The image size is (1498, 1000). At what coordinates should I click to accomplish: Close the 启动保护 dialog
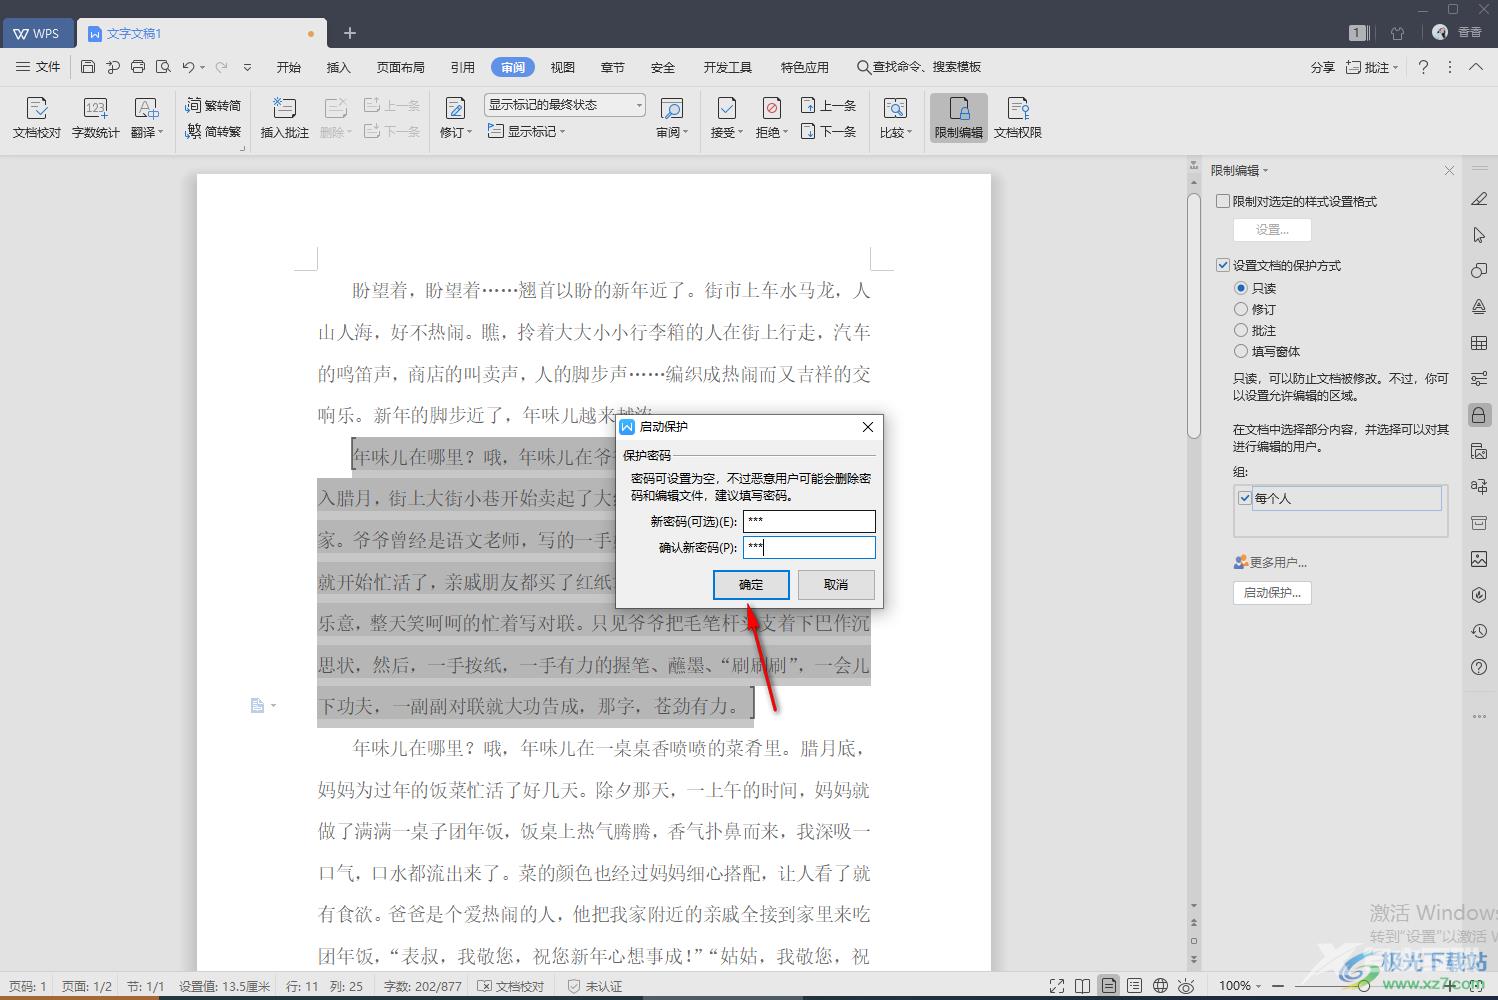coord(868,427)
